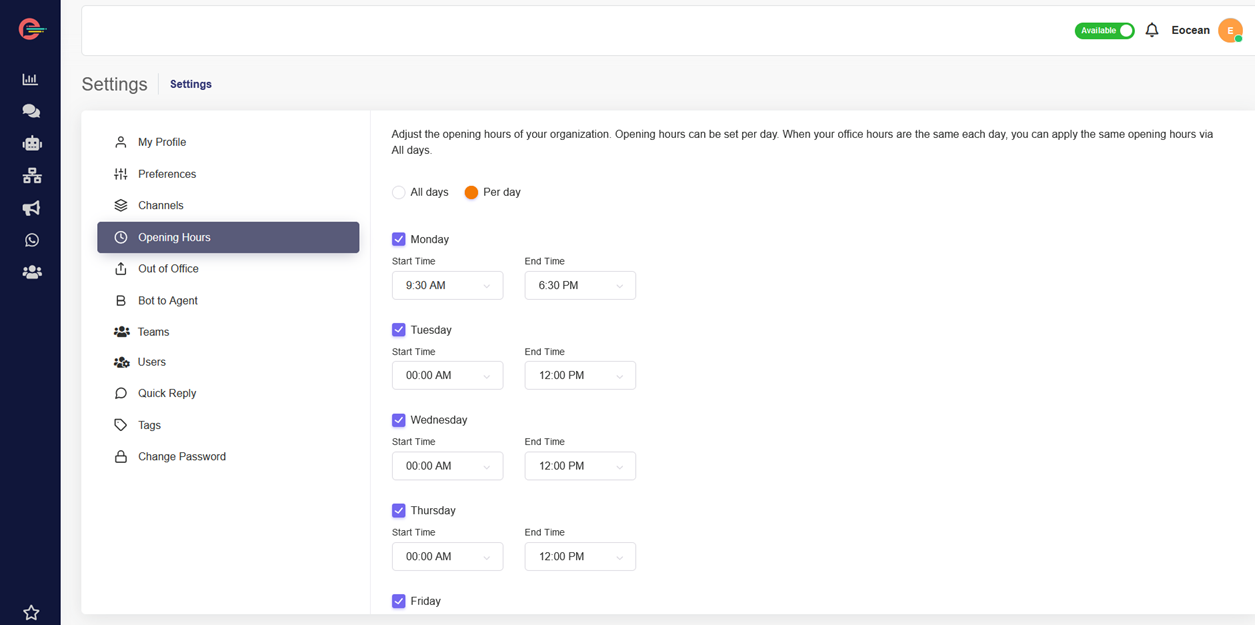Click the WhatsApp icon in left sidebar
Viewport: 1255px width, 625px height.
click(32, 240)
